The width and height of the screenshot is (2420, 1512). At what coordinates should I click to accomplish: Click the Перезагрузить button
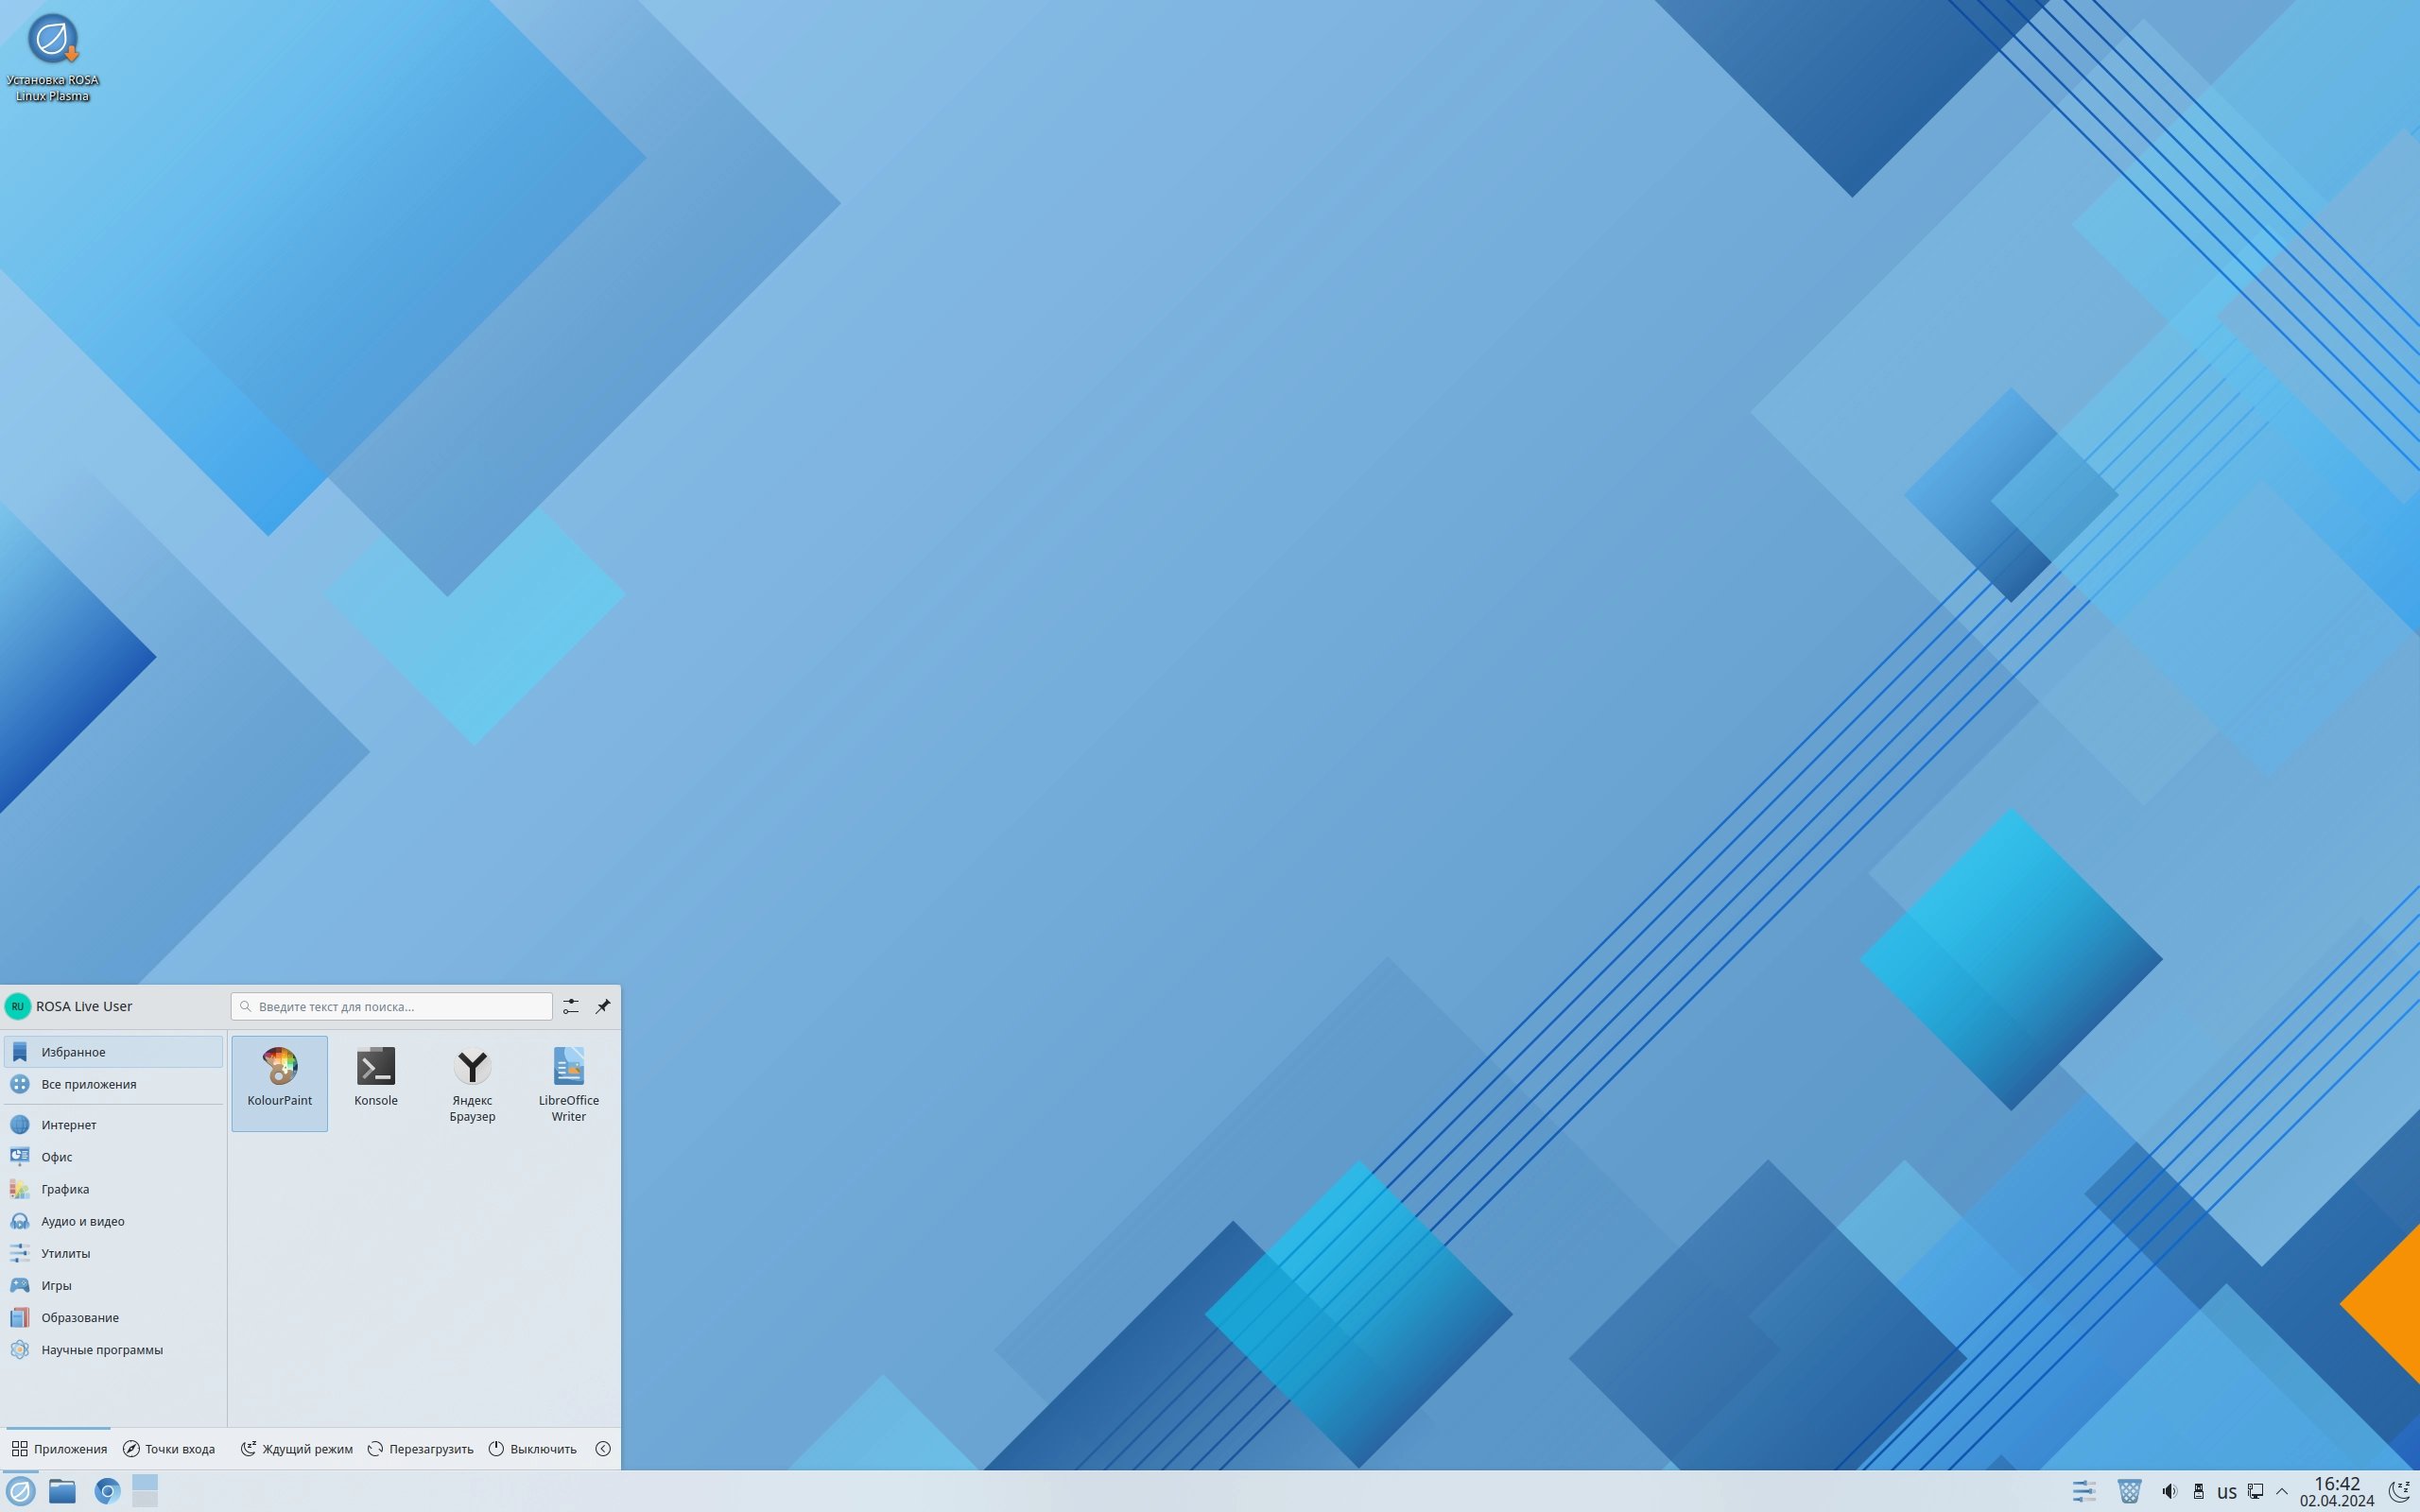(421, 1448)
